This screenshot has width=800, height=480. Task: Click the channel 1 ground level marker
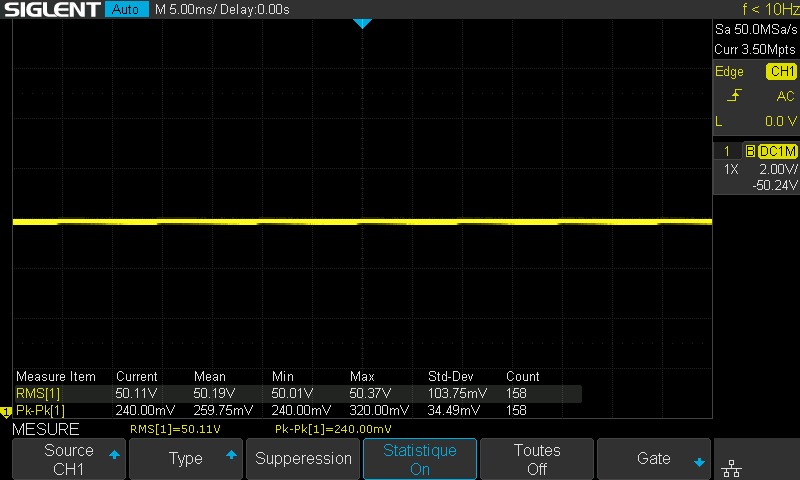point(6,412)
